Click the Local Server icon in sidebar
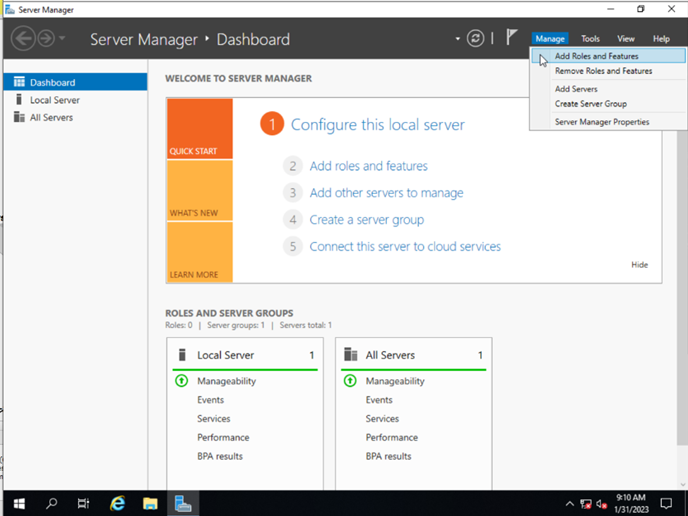The image size is (688, 516). coord(19,100)
